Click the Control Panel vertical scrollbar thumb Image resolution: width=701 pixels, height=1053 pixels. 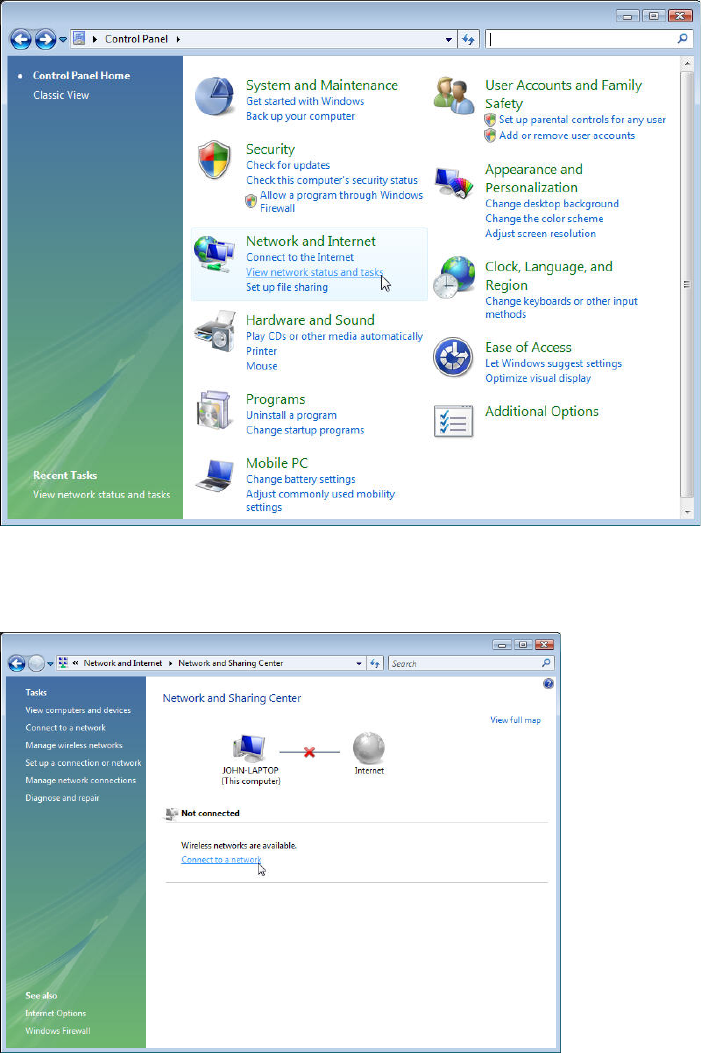click(x=686, y=284)
